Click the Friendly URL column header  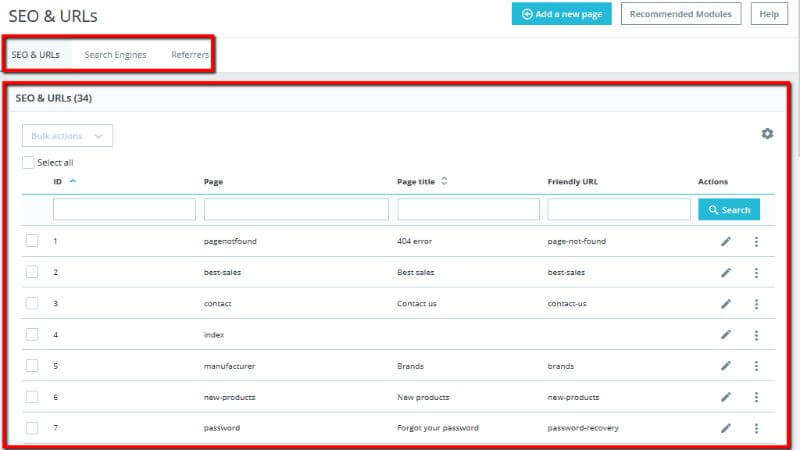click(572, 182)
